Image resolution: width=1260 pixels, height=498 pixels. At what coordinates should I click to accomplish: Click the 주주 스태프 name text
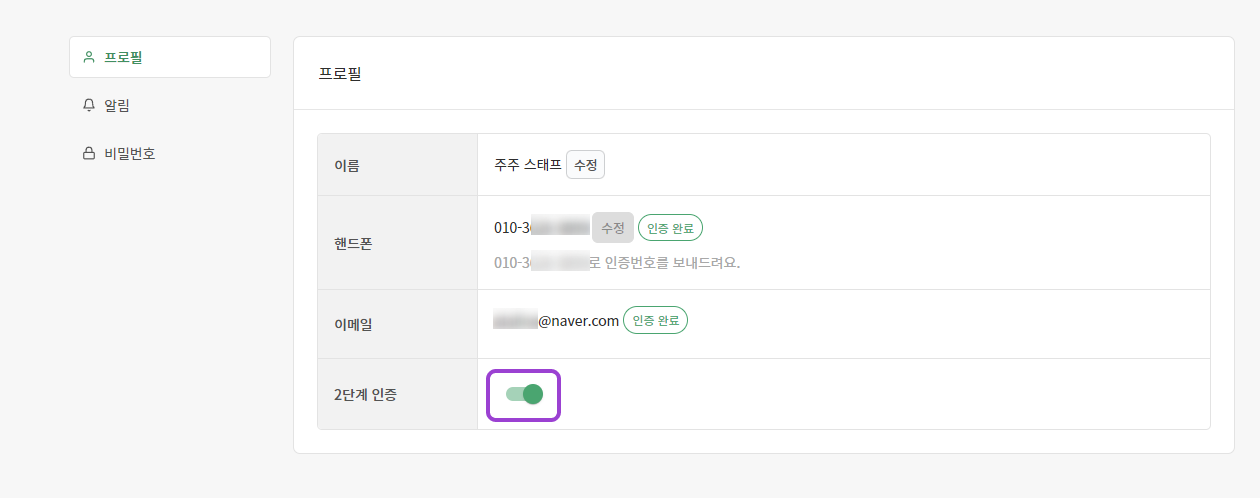point(527,165)
